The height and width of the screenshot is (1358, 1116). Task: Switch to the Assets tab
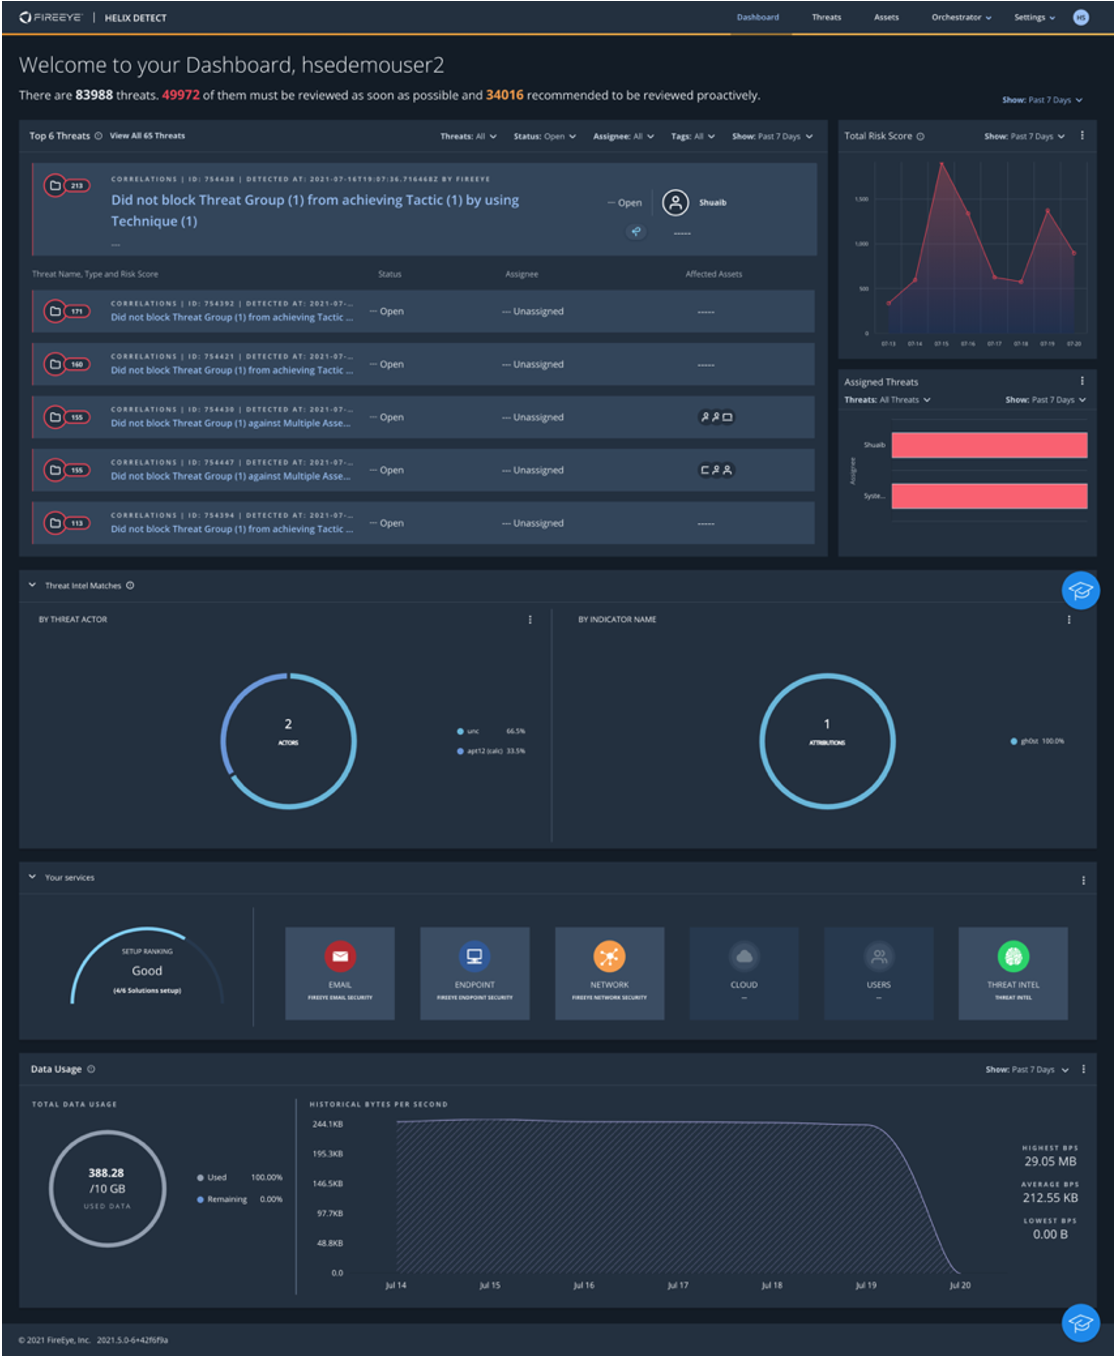[886, 17]
